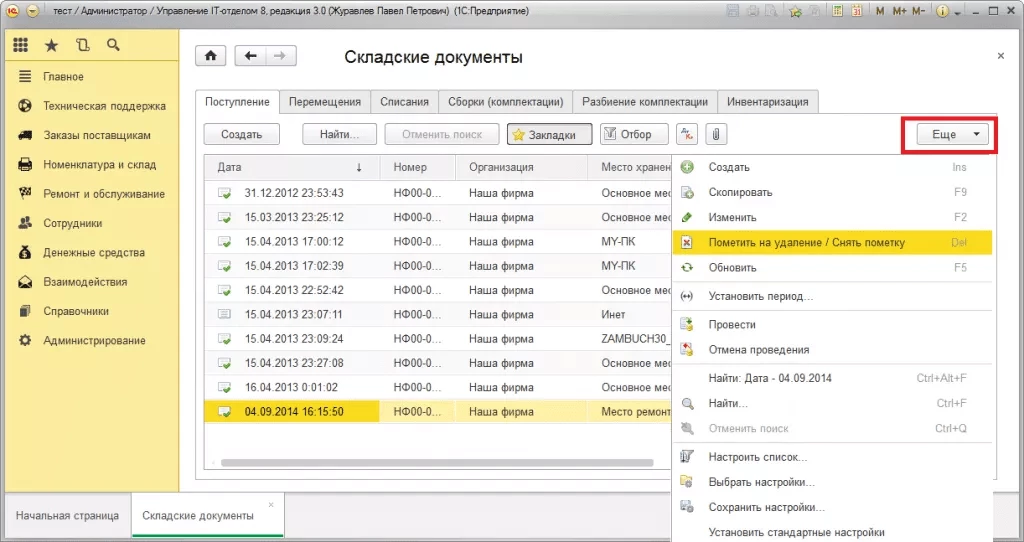Image resolution: width=1024 pixels, height=542 pixels.
Task: Switch to the Списания tab
Action: 404,102
